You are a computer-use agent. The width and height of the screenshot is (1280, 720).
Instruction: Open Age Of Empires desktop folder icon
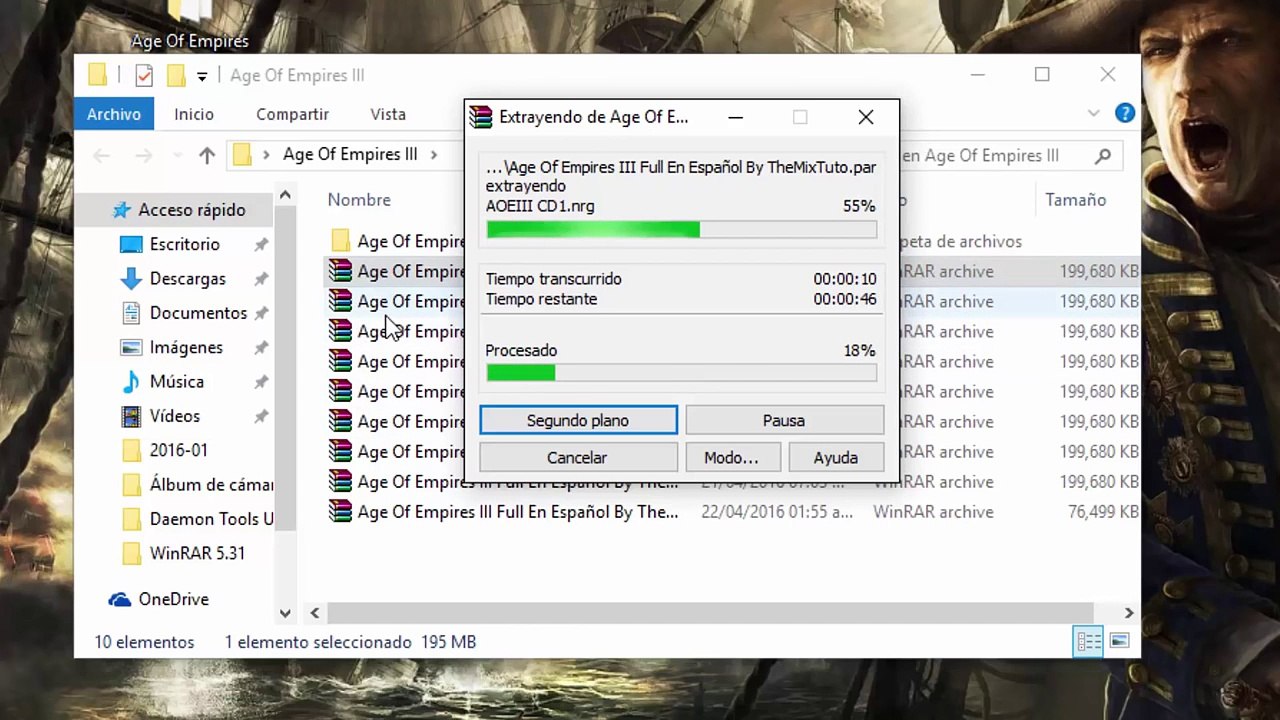(x=190, y=25)
